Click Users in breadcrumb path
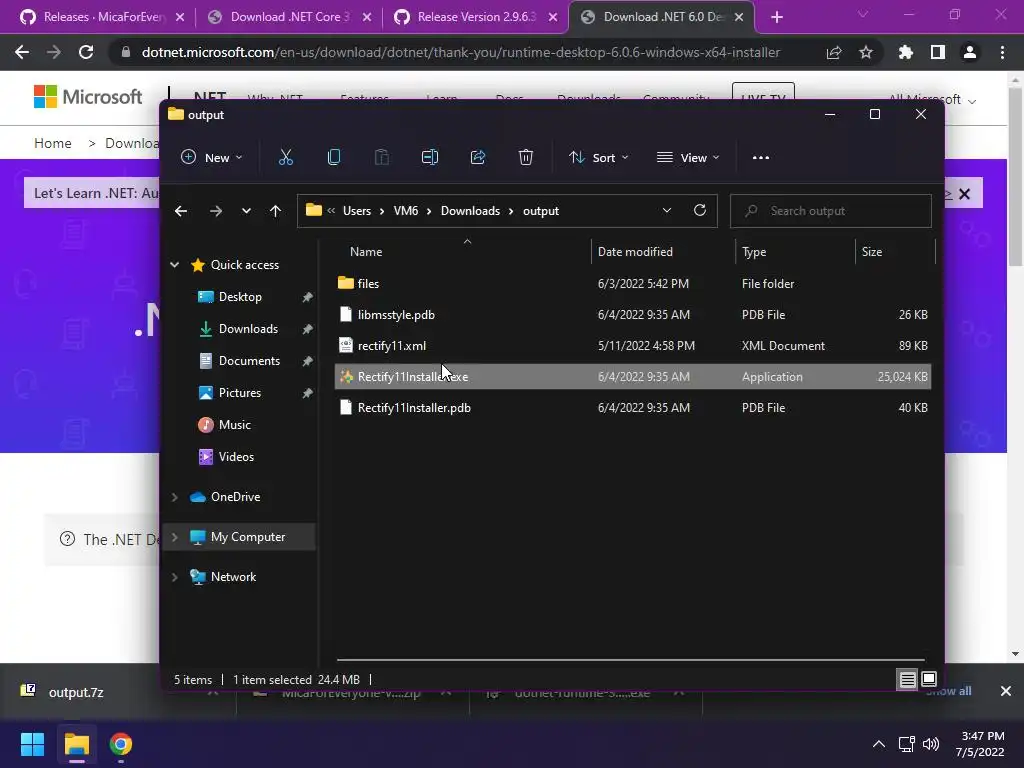Viewport: 1024px width, 768px height. pyautogui.click(x=357, y=211)
